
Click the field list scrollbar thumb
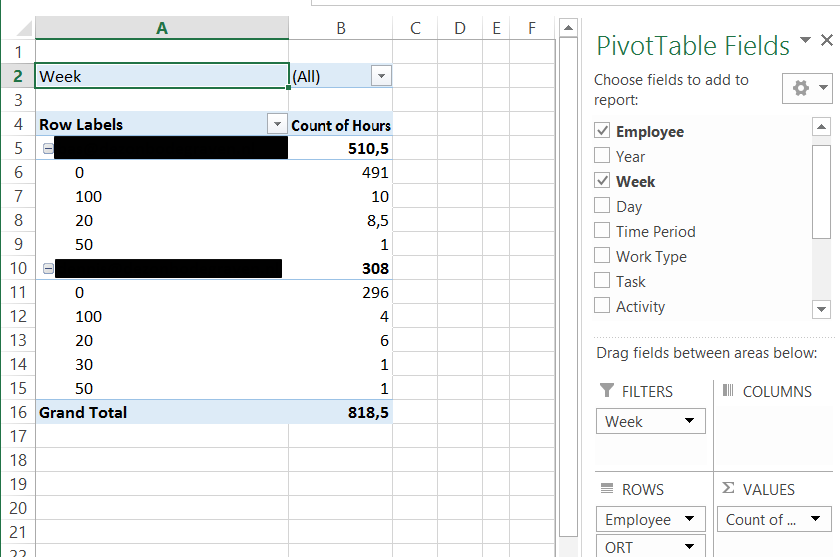pos(821,192)
